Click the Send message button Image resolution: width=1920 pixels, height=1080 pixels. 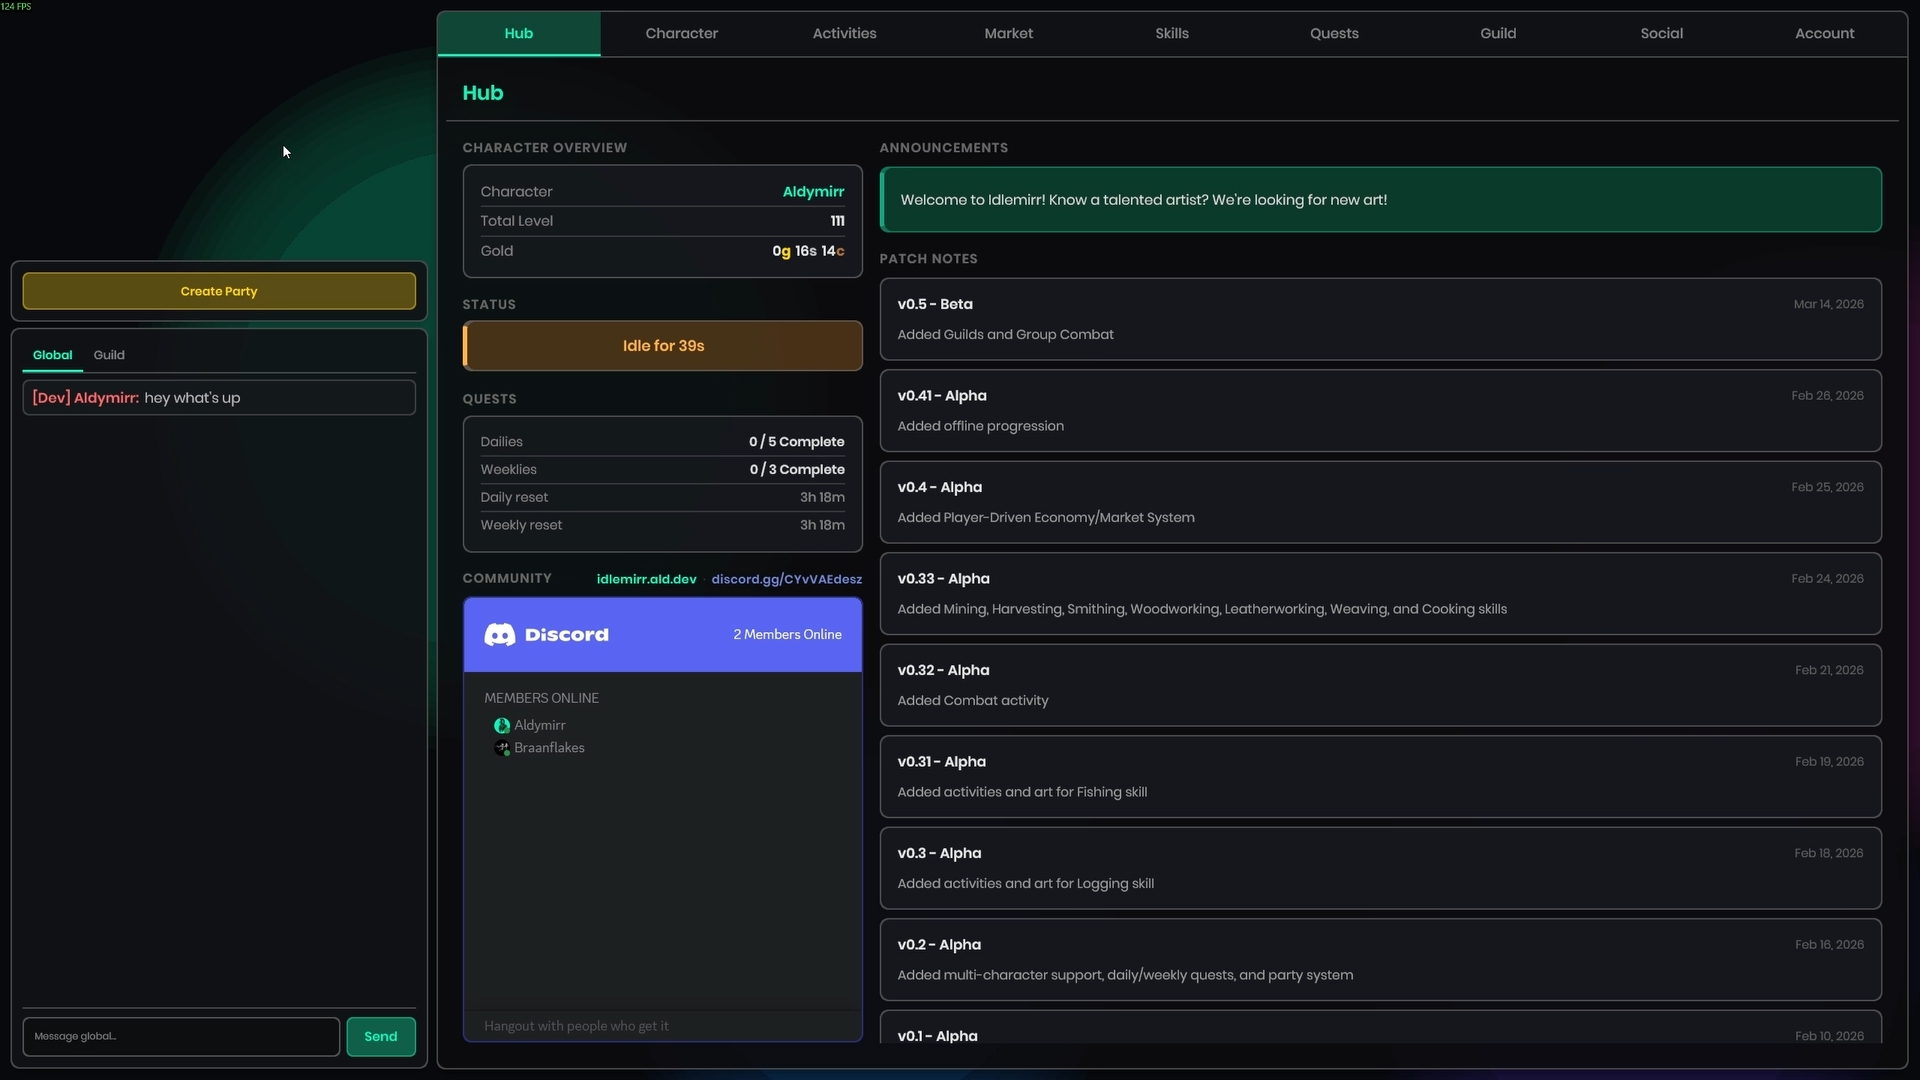point(380,1036)
